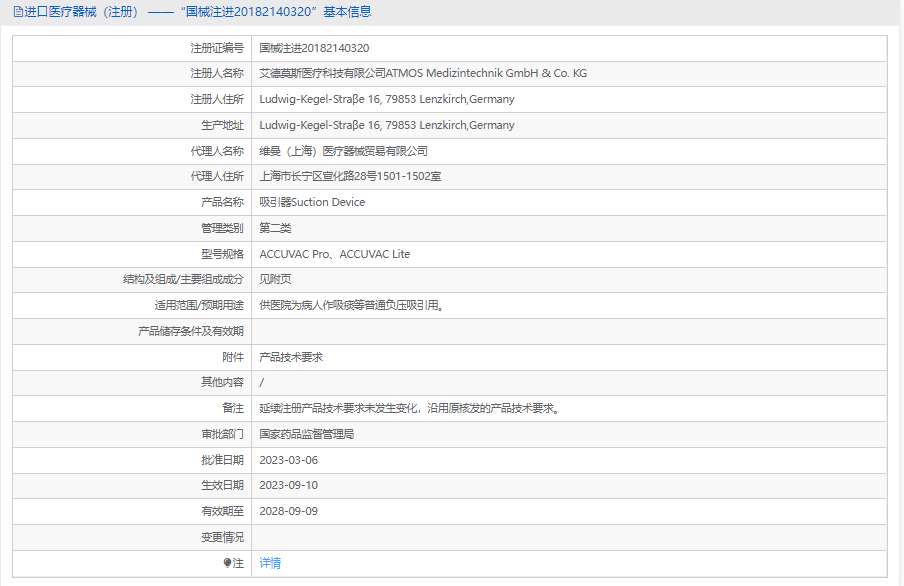Click the 注册人名称 label
Screen dimensions: 904x586
(217, 73)
